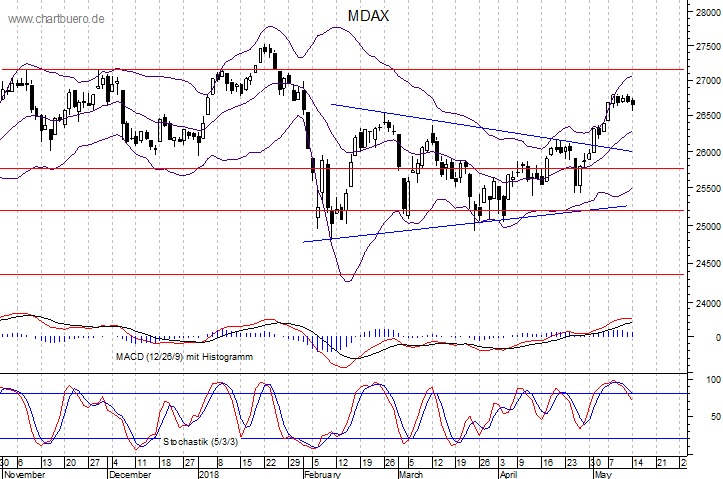723x479 pixels.
Task: Click the 2018 year marker
Action: [x=210, y=473]
